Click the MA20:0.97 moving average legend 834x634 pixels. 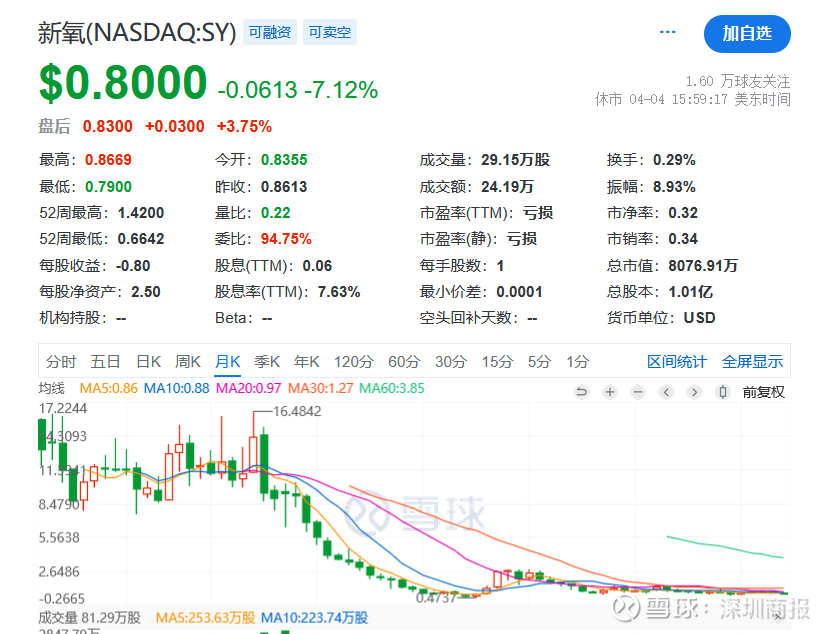click(248, 388)
